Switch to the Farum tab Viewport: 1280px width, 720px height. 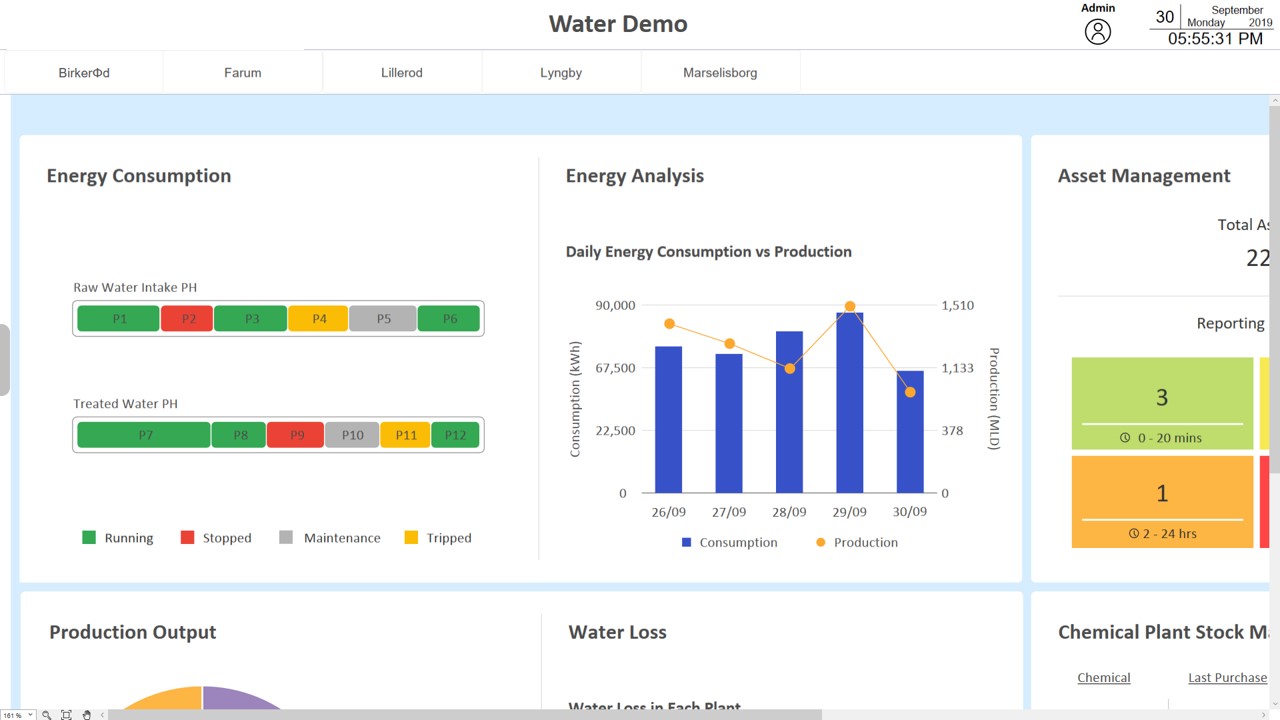243,73
